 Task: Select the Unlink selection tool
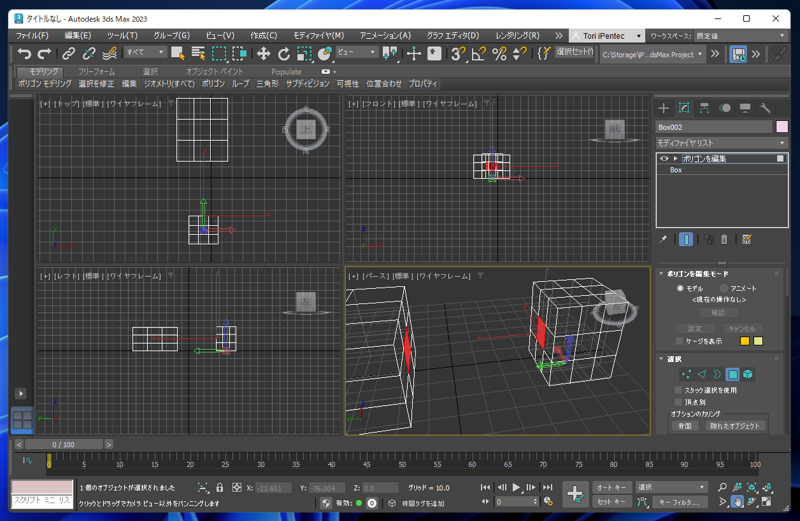pos(89,54)
